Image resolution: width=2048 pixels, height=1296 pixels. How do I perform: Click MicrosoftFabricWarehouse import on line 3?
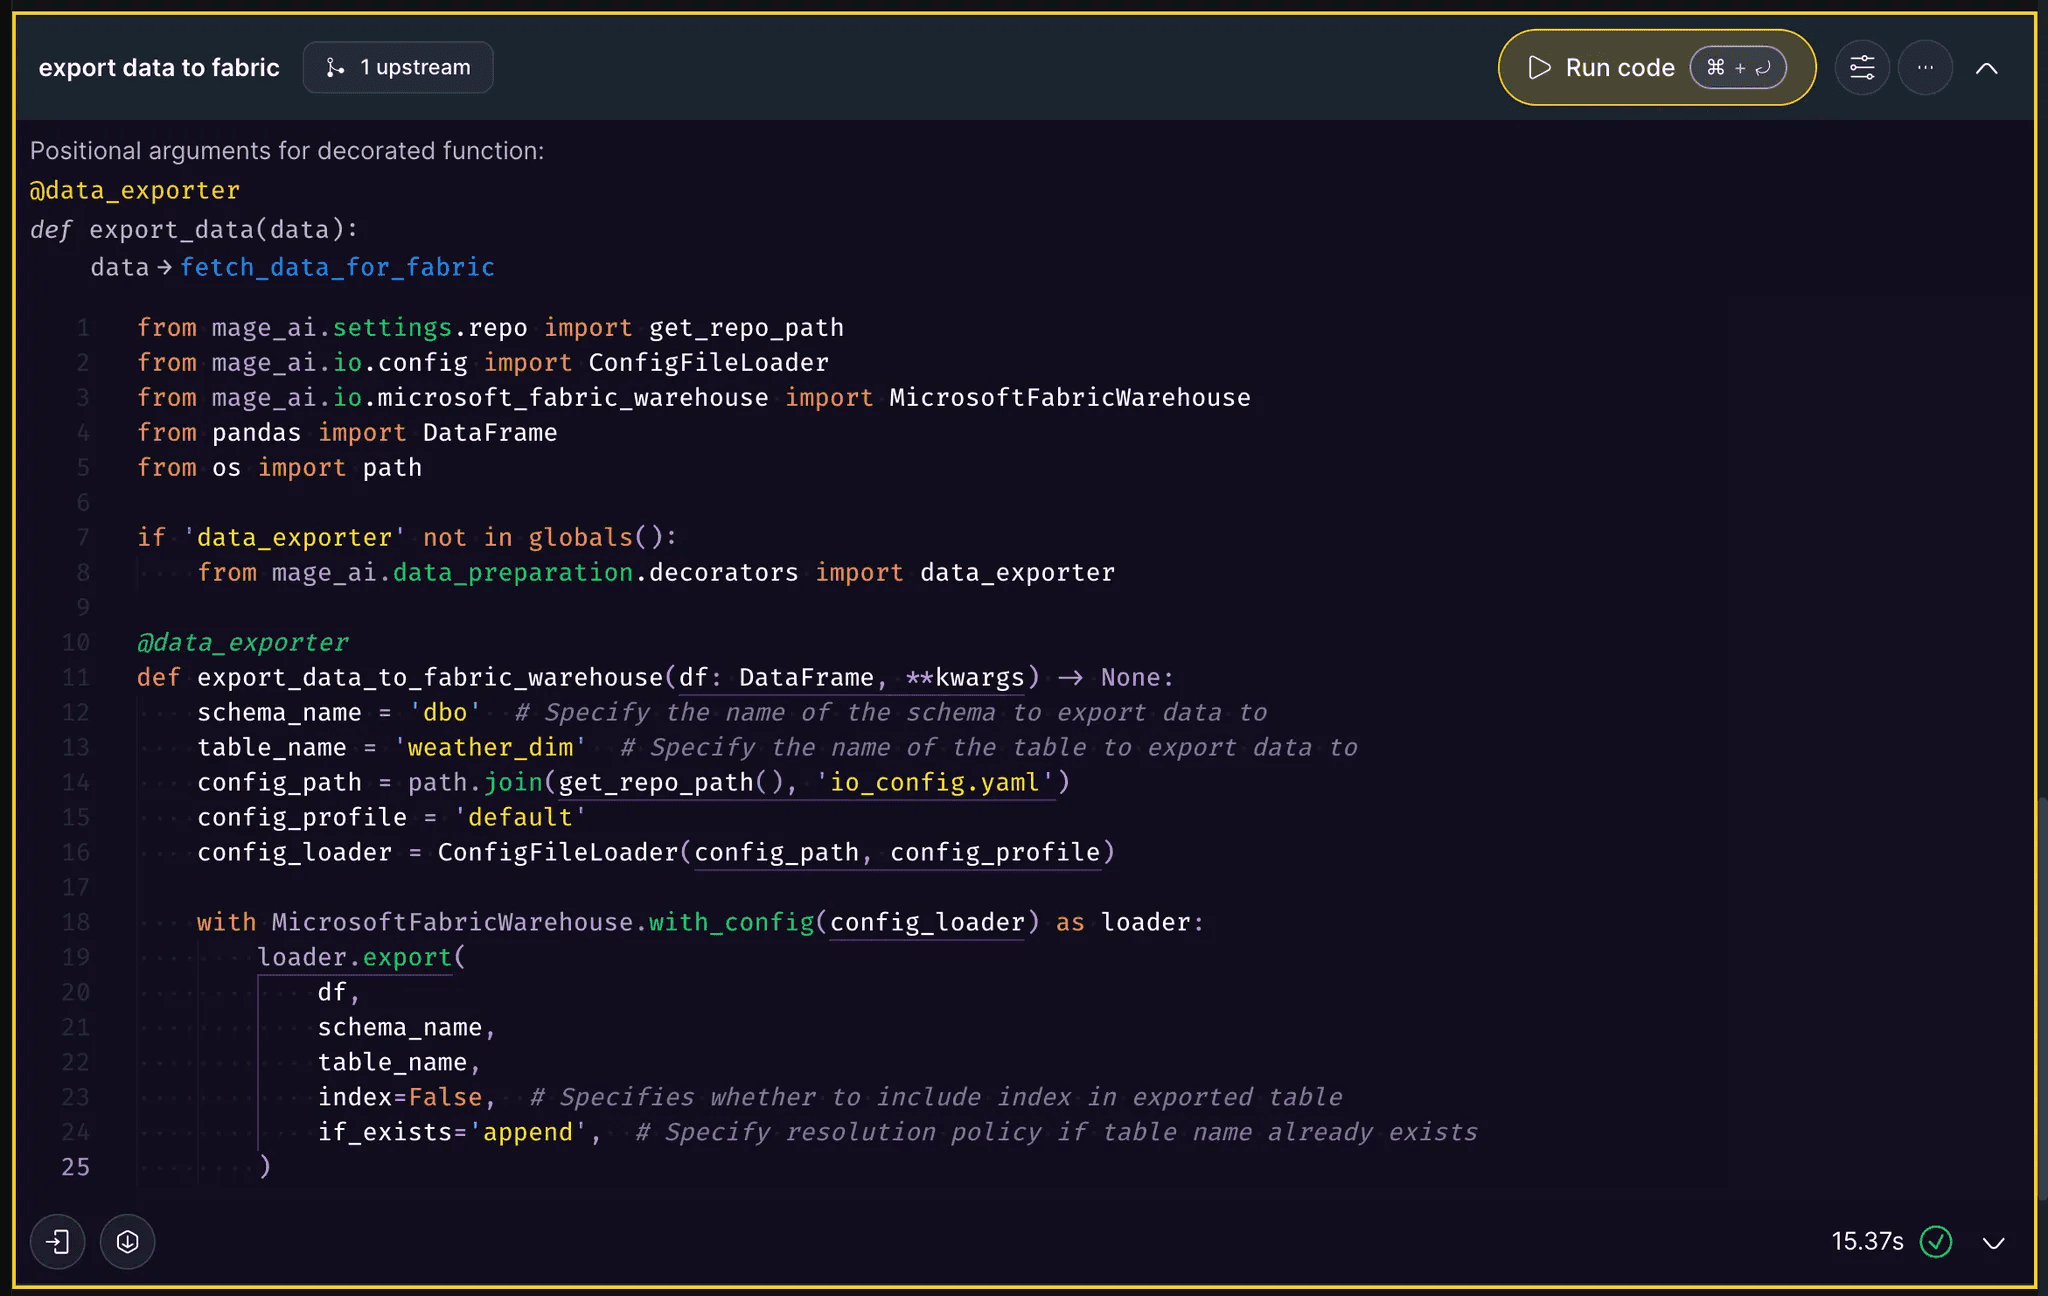coord(1070,397)
